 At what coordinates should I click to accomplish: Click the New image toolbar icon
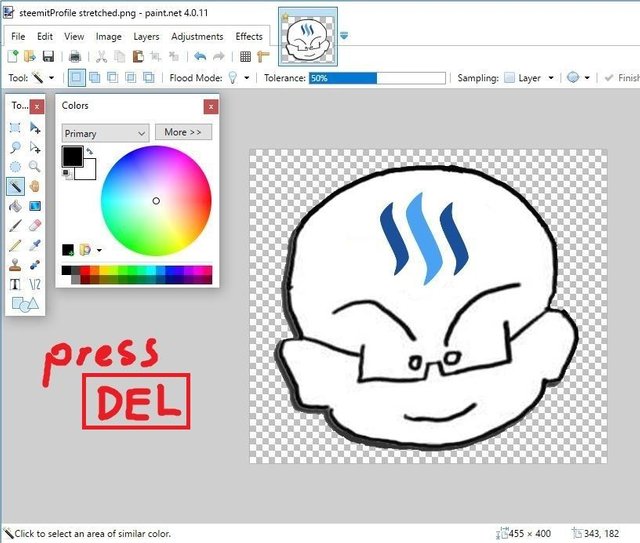(x=13, y=56)
